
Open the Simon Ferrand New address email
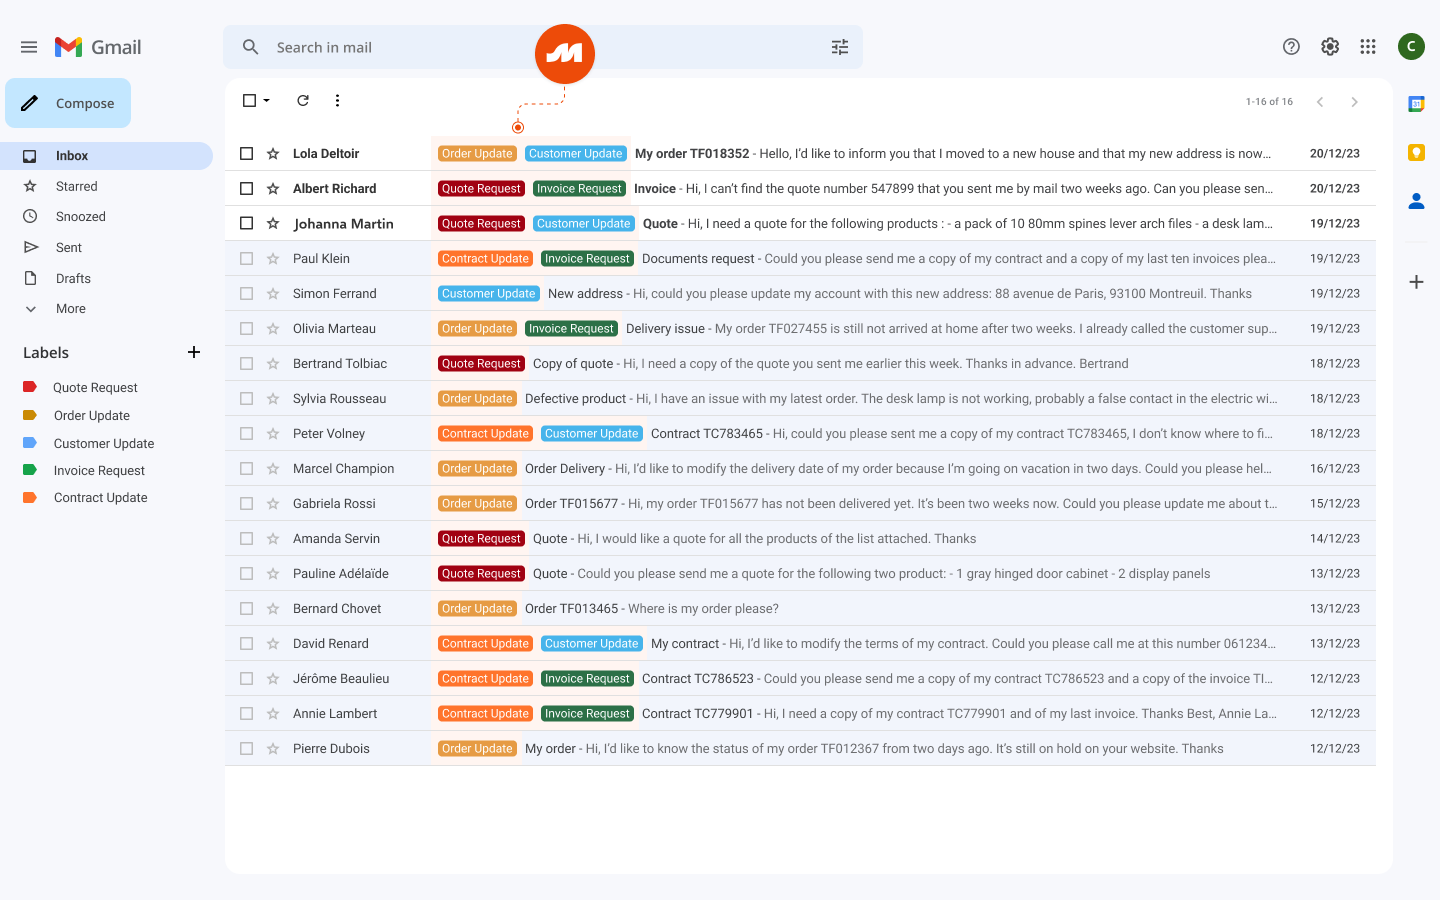[800, 294]
